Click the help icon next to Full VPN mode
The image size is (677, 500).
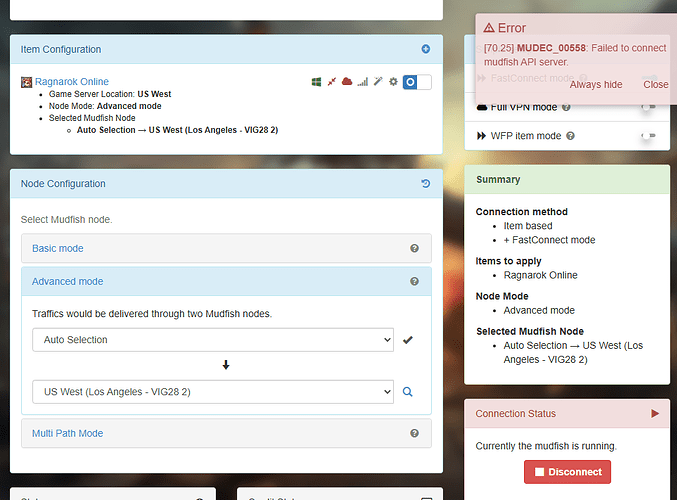[566, 107]
